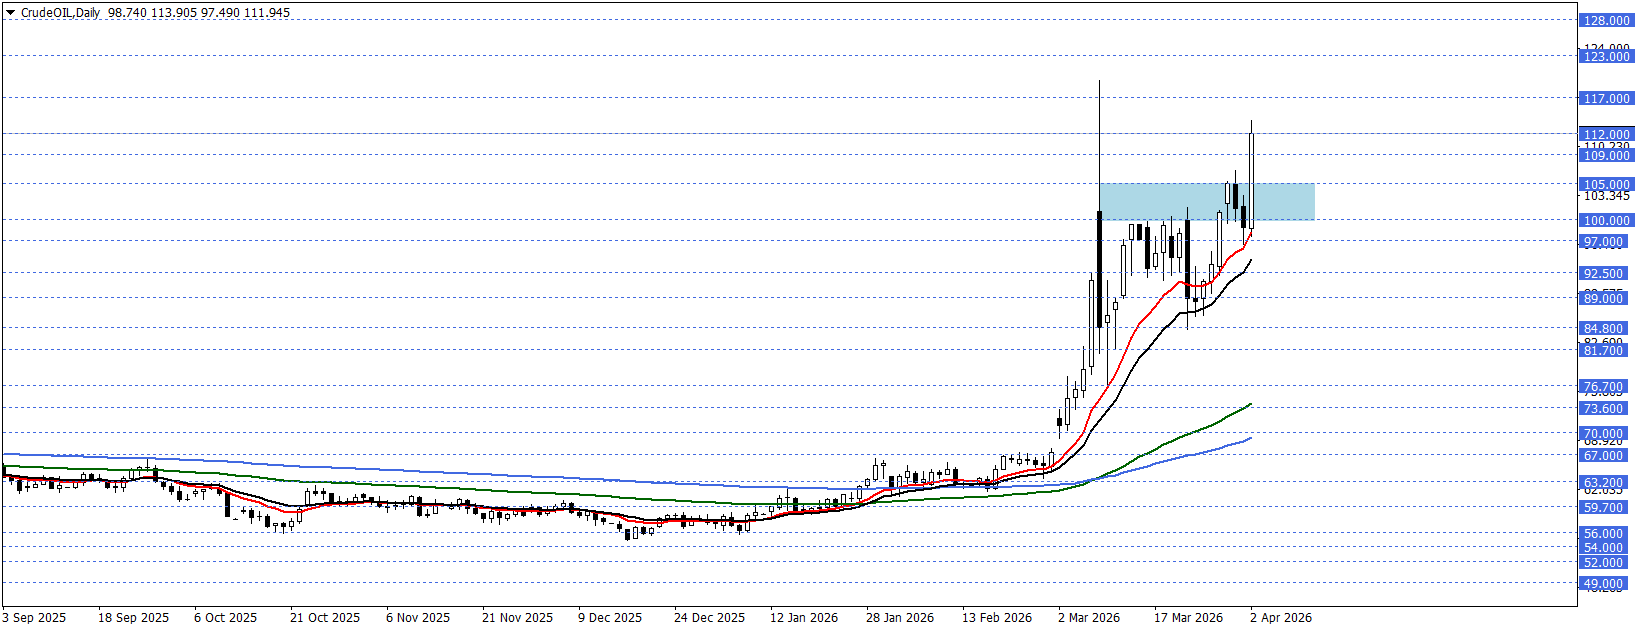Open the CrudeOIL chart dropdown triangle
The height and width of the screenshot is (630, 1641).
pos(11,13)
